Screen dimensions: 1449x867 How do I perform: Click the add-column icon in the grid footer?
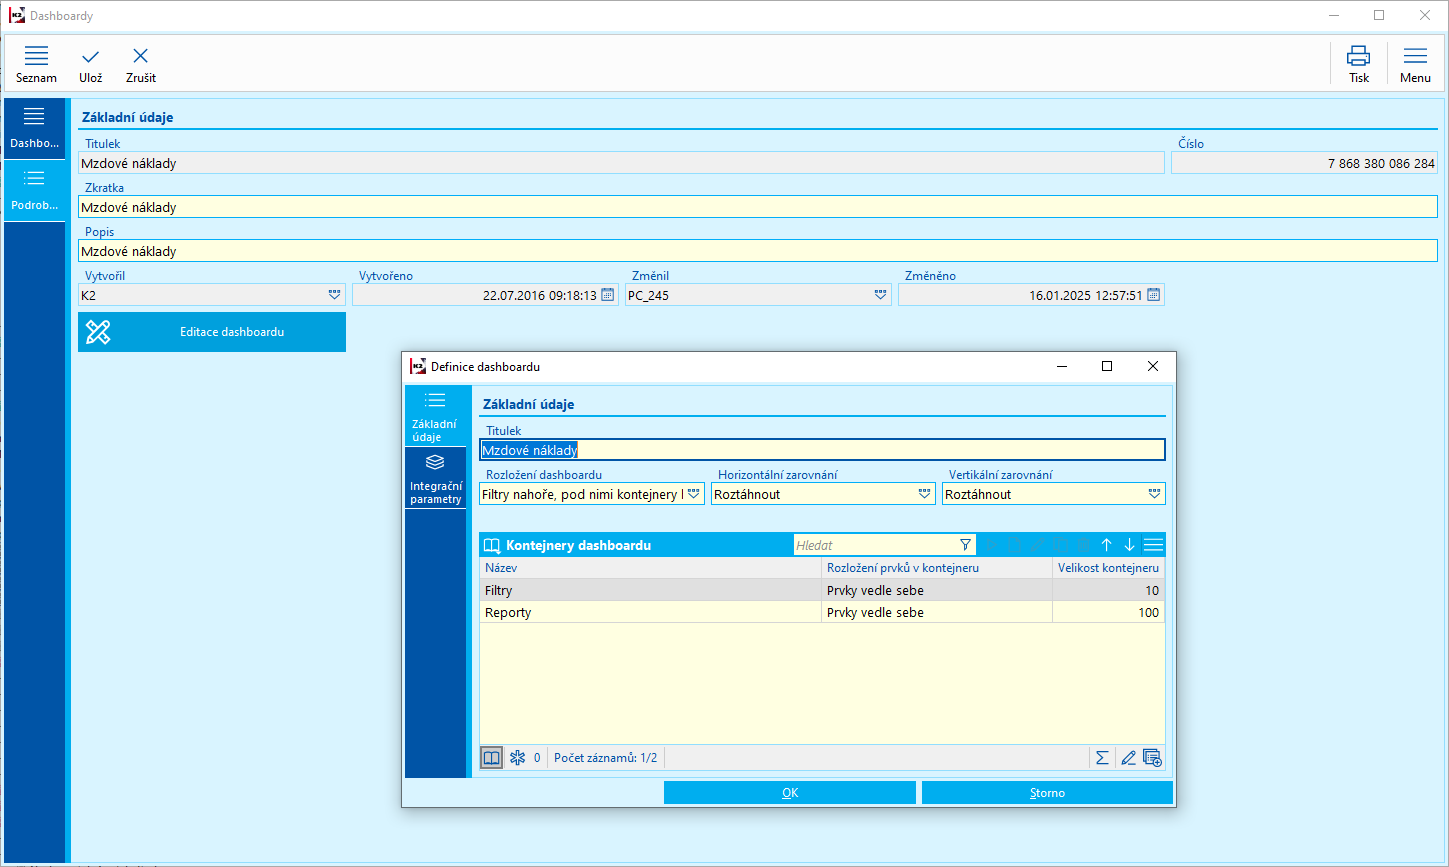pyautogui.click(x=1152, y=758)
